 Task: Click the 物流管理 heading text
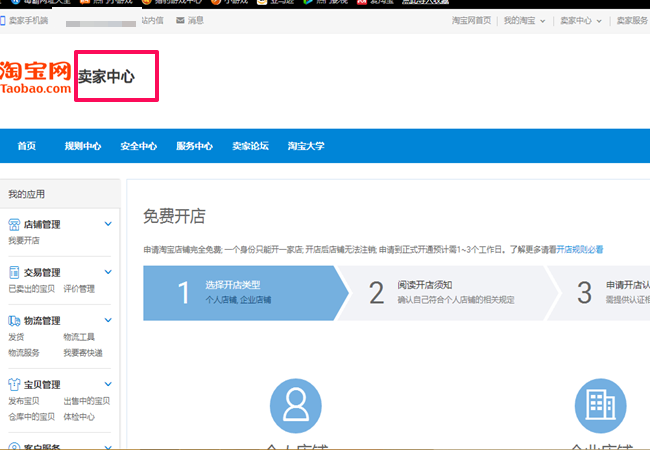click(x=42, y=321)
